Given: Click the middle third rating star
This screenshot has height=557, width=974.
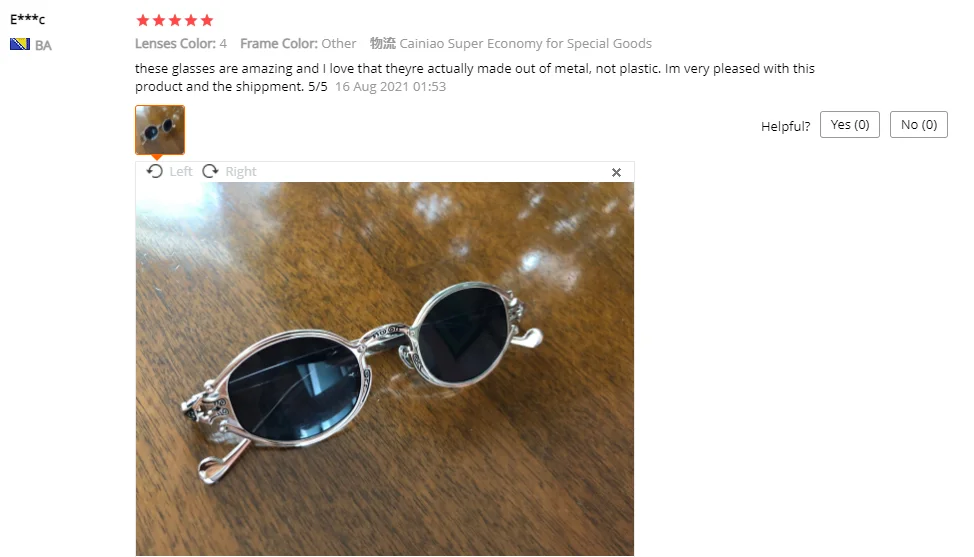Looking at the screenshot, I should (x=175, y=20).
